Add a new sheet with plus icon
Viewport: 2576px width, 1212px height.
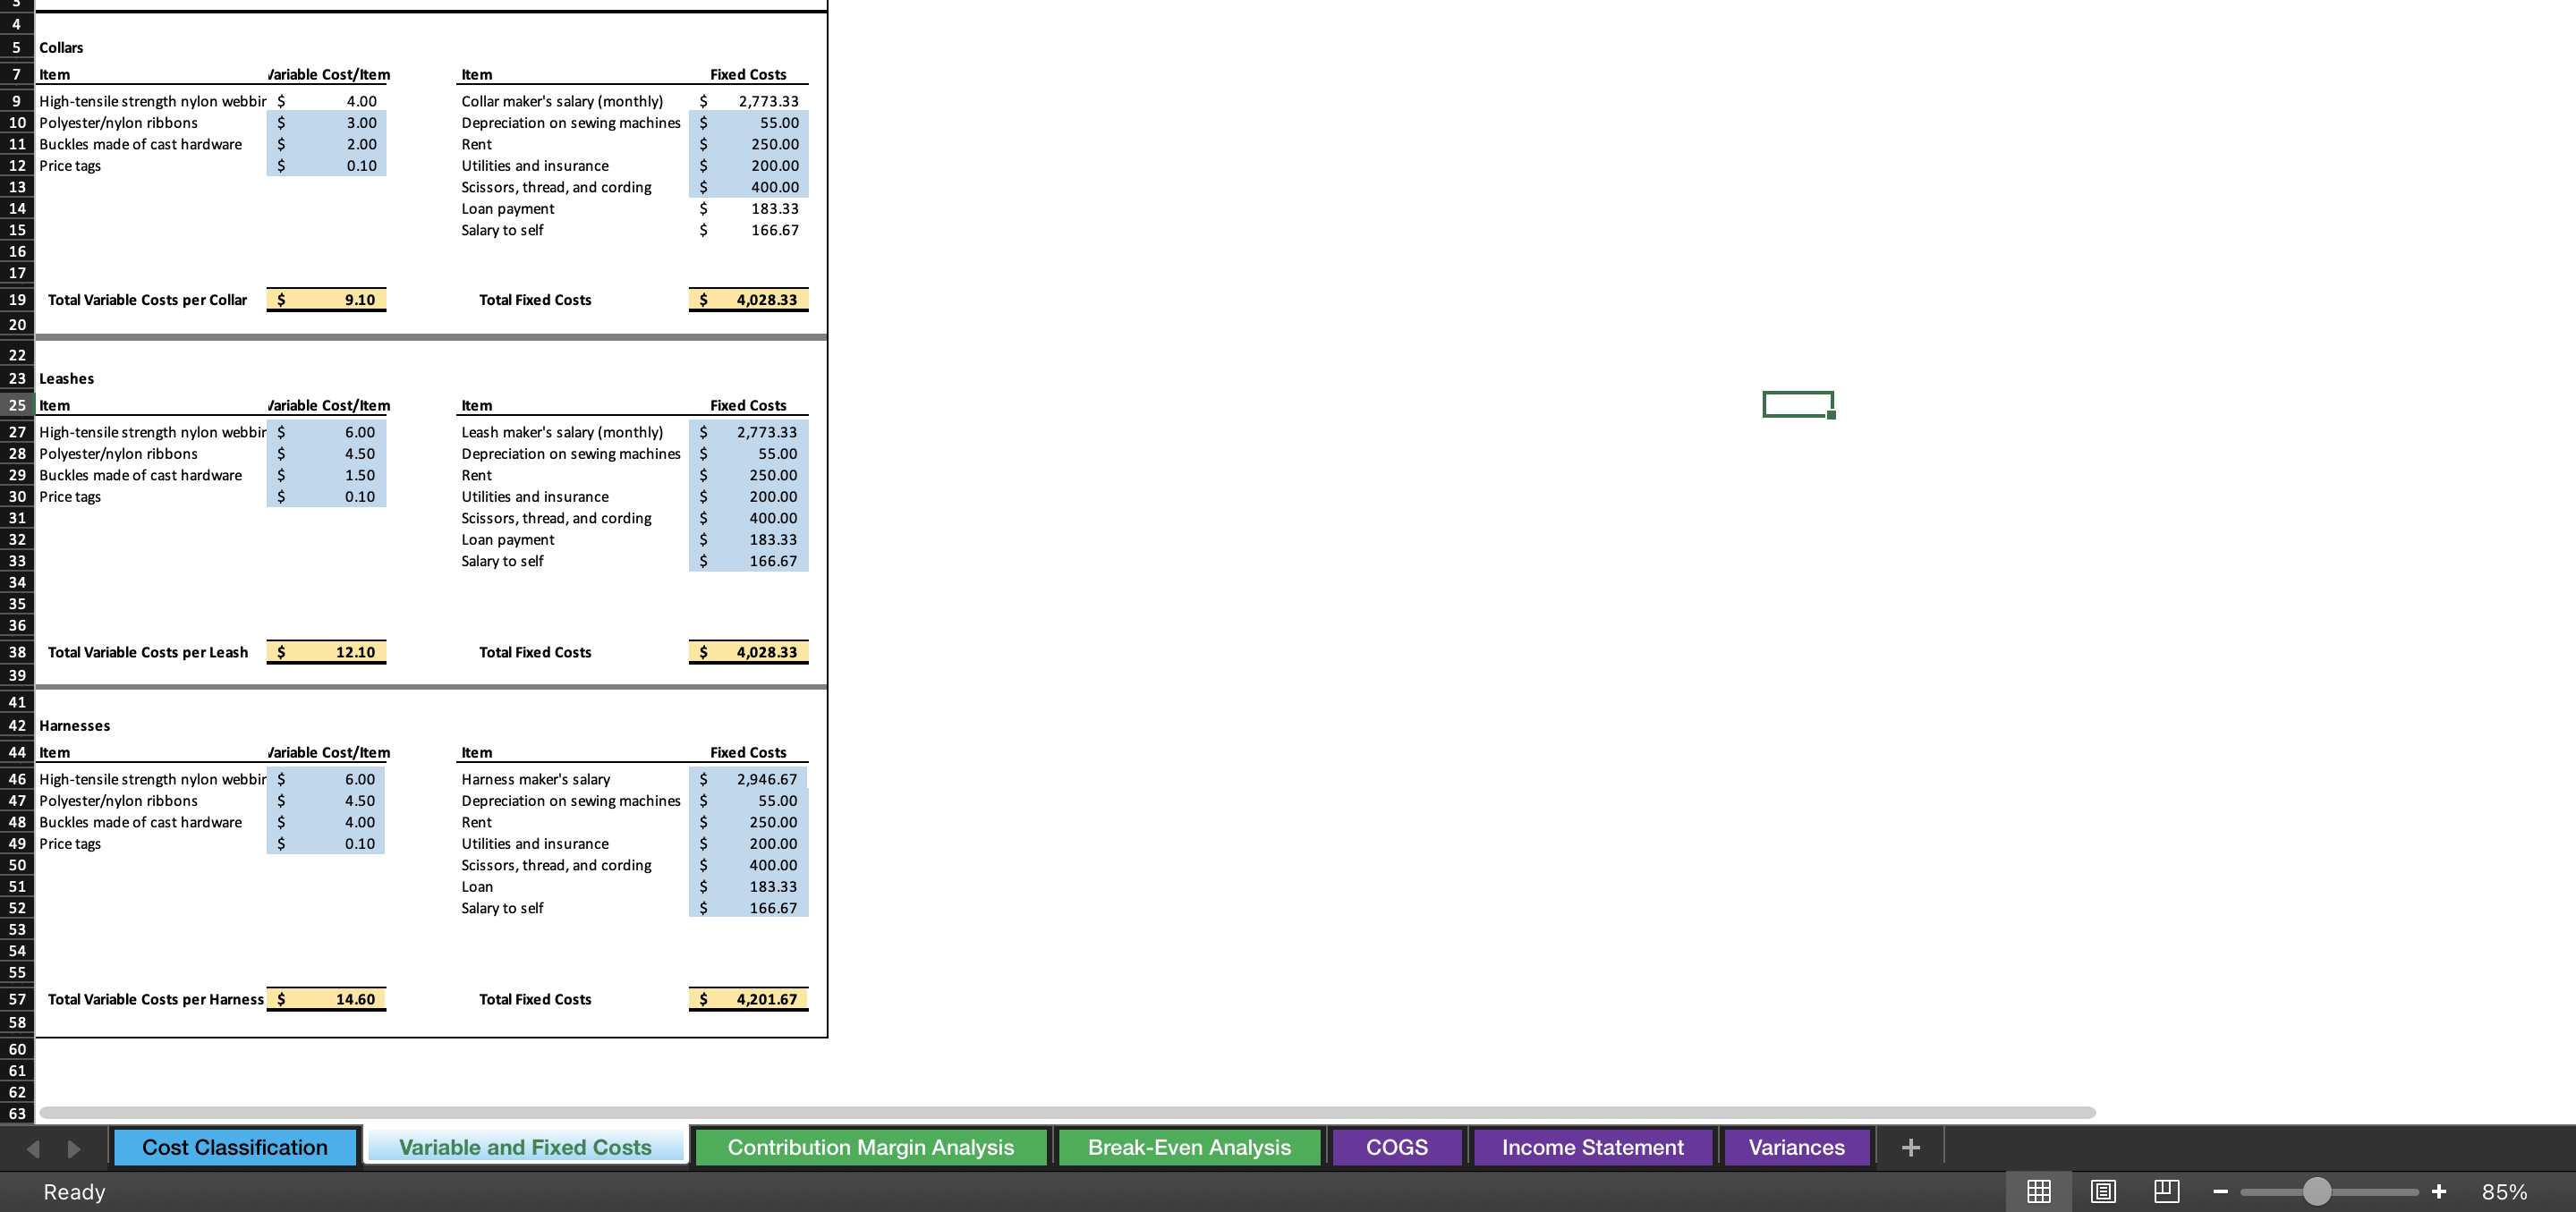pos(1910,1147)
